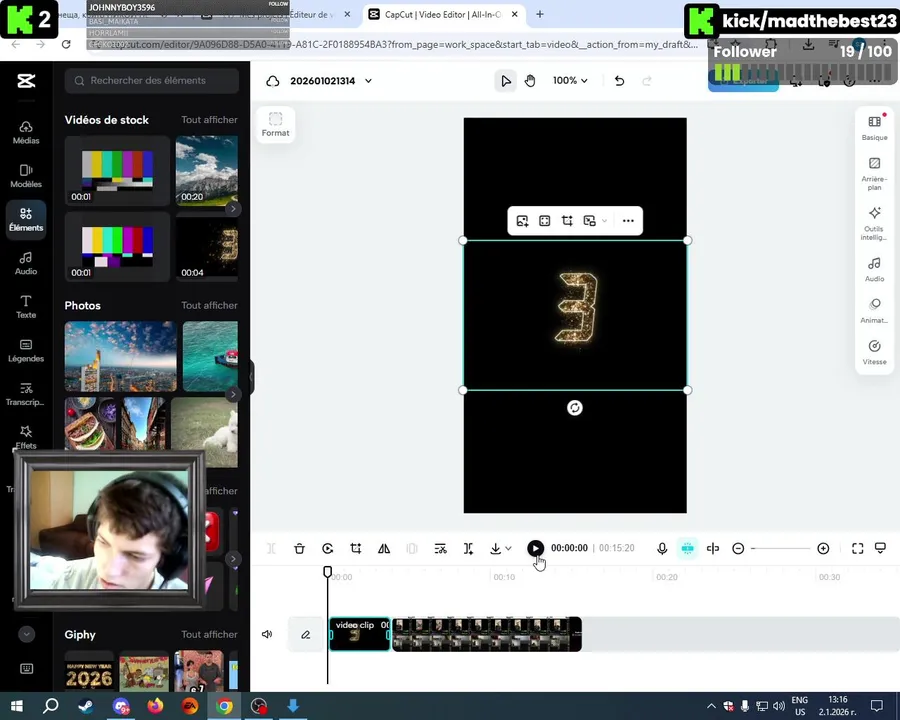Adjust the timeline zoom slider
The width and height of the screenshot is (900, 720).
781,548
